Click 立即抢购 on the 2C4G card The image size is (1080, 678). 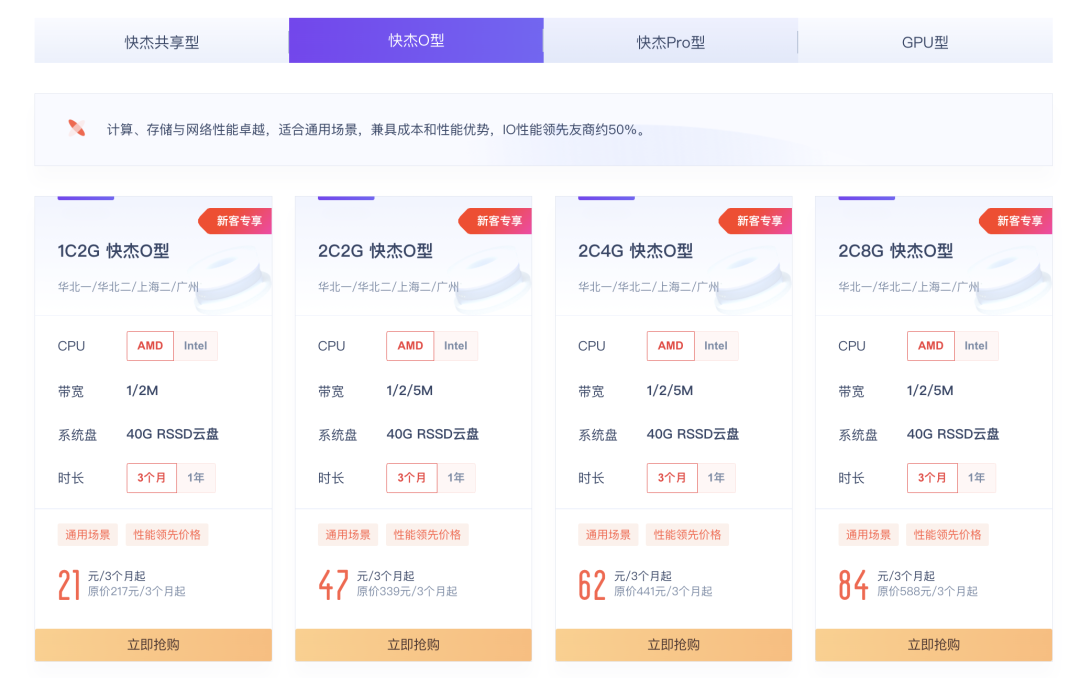pyautogui.click(x=673, y=645)
